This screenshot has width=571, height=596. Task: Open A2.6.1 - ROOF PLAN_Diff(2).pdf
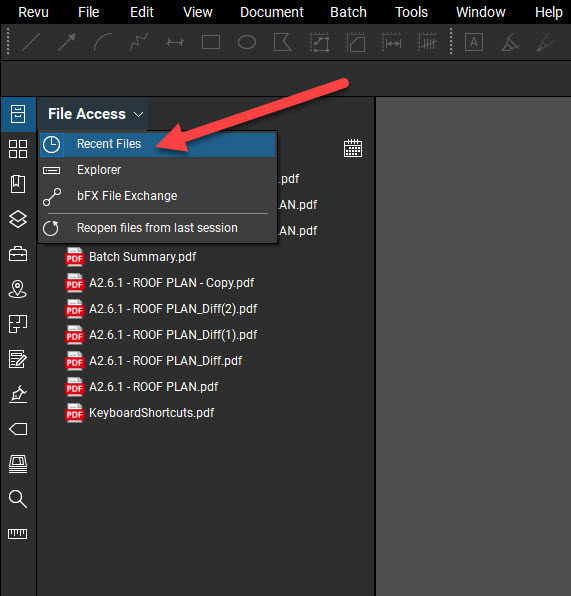(x=161, y=309)
